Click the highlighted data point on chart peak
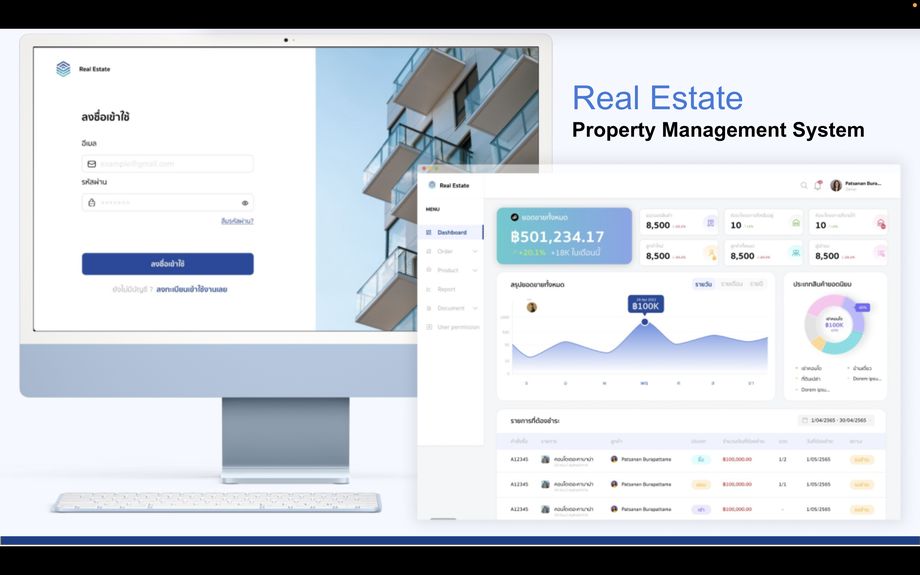Screen dimensions: 920x575 coord(645,322)
